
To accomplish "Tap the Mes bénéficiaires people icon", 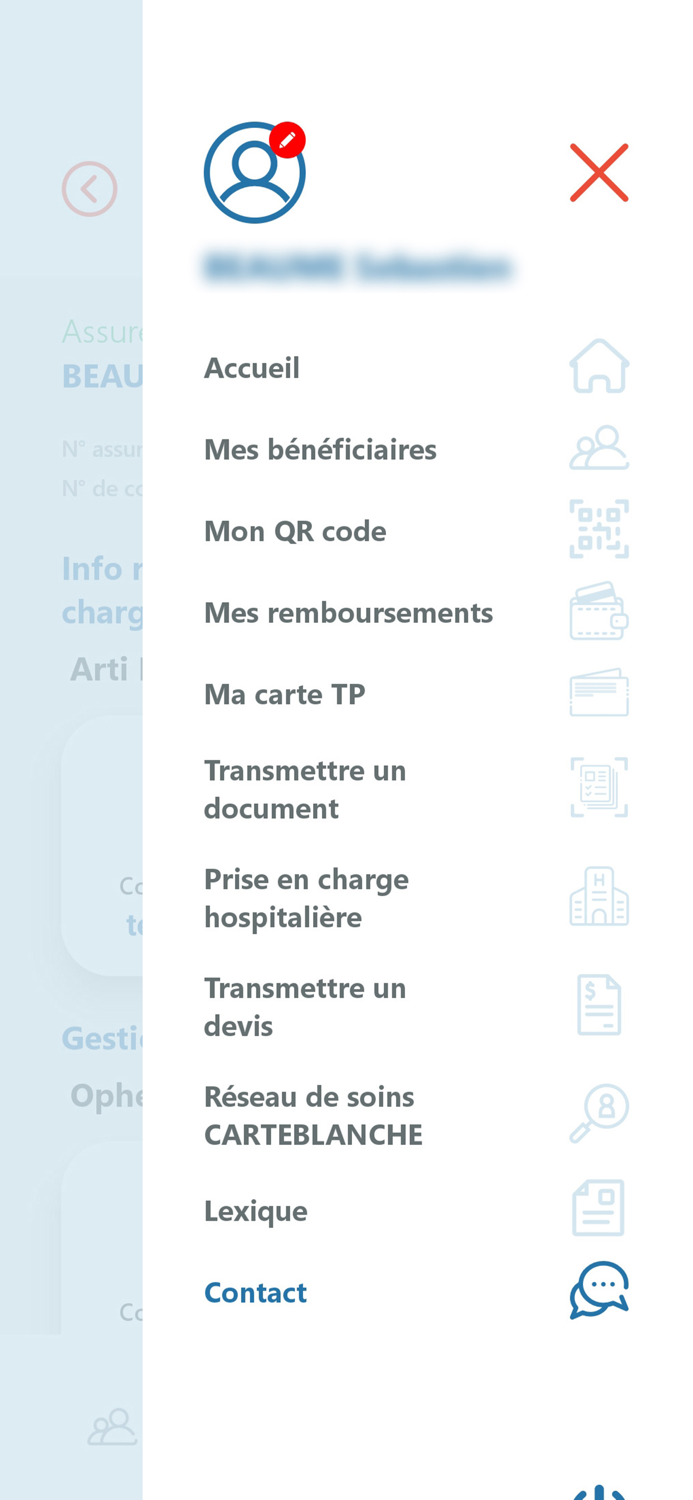I will [x=599, y=447].
